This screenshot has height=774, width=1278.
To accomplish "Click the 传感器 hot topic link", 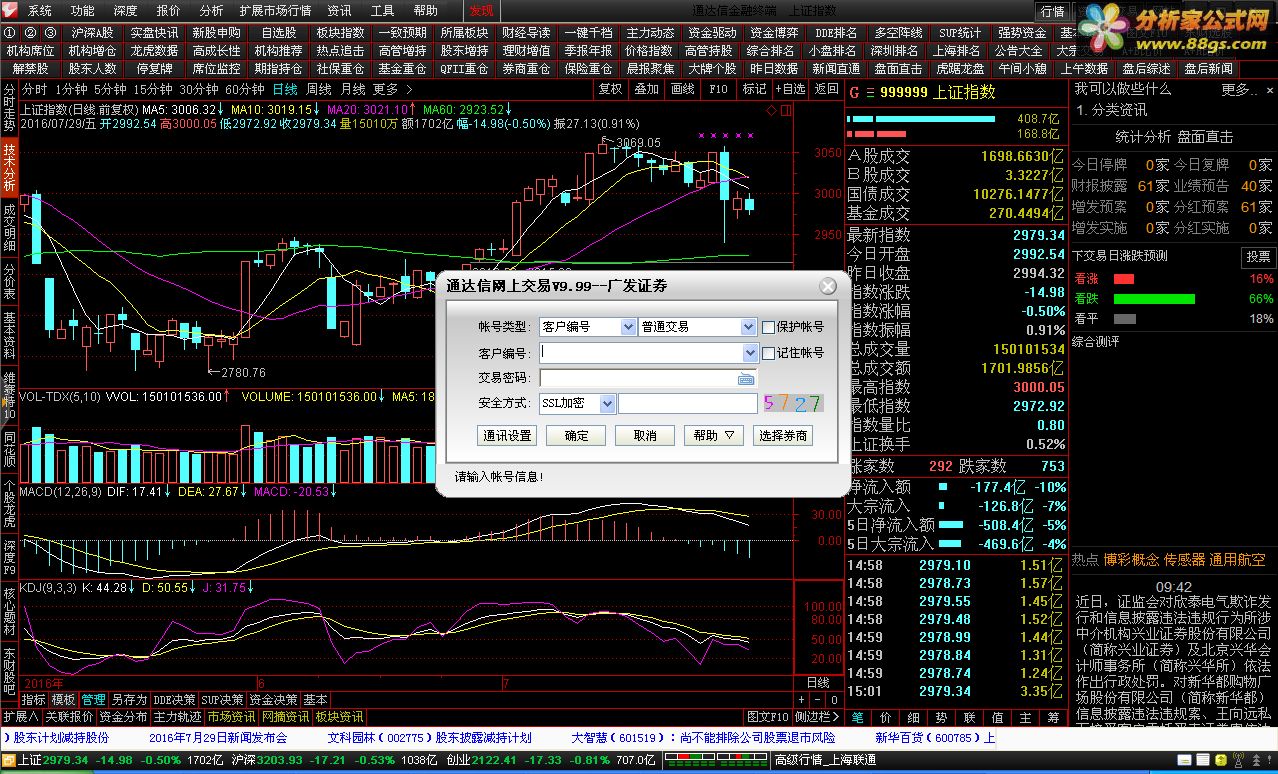I will point(1184,560).
